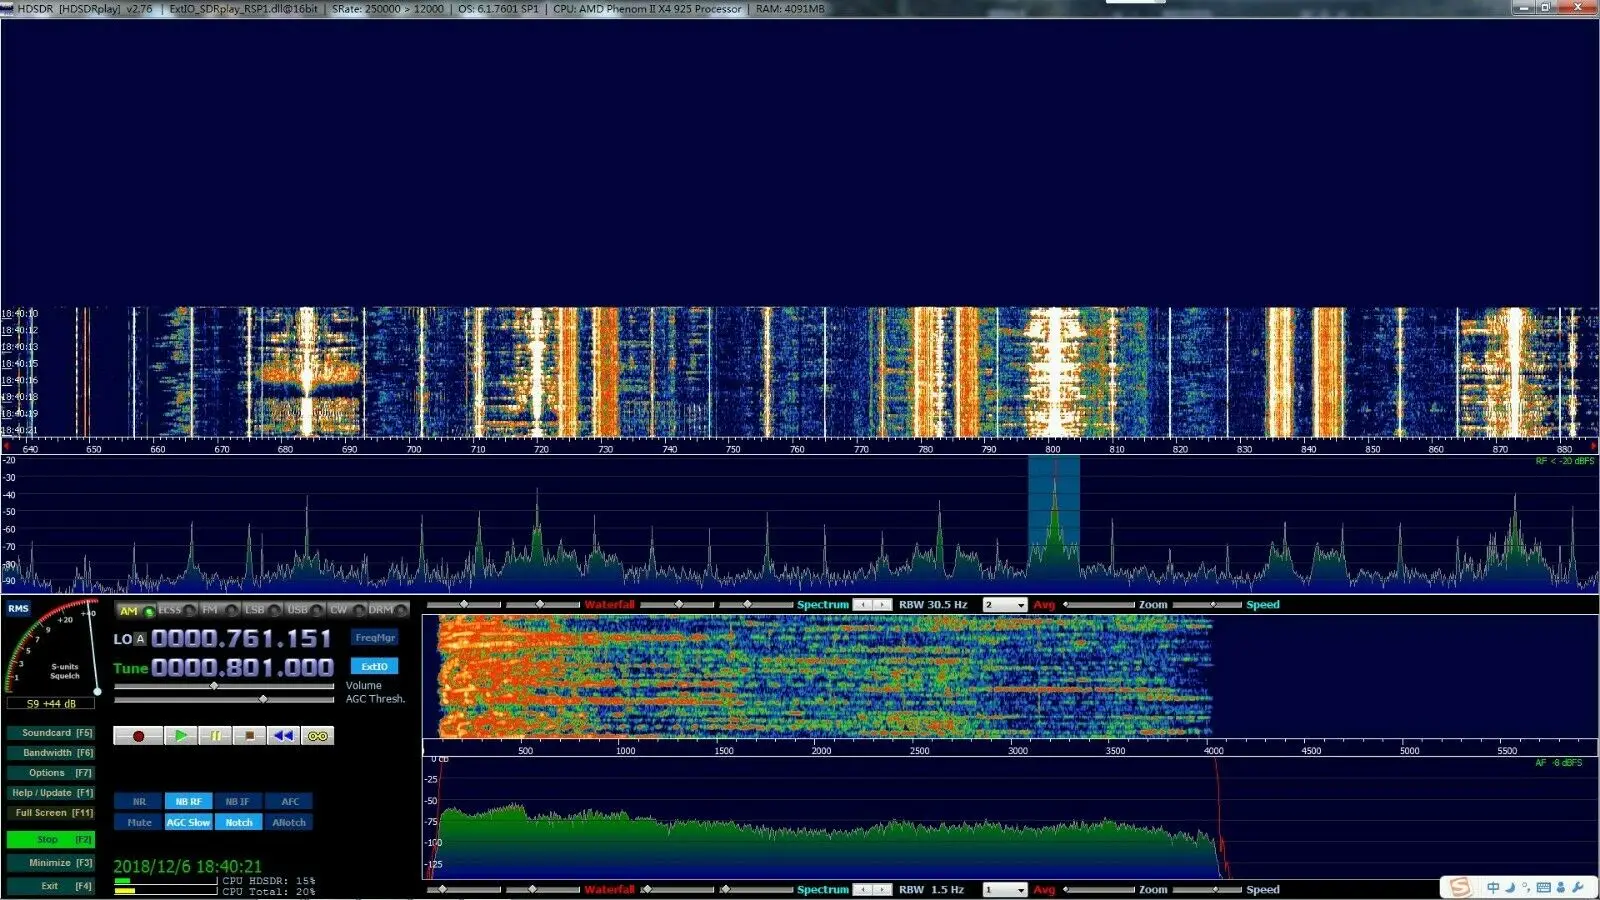Activate Full Screen F11
The height and width of the screenshot is (900, 1600).
tap(51, 812)
